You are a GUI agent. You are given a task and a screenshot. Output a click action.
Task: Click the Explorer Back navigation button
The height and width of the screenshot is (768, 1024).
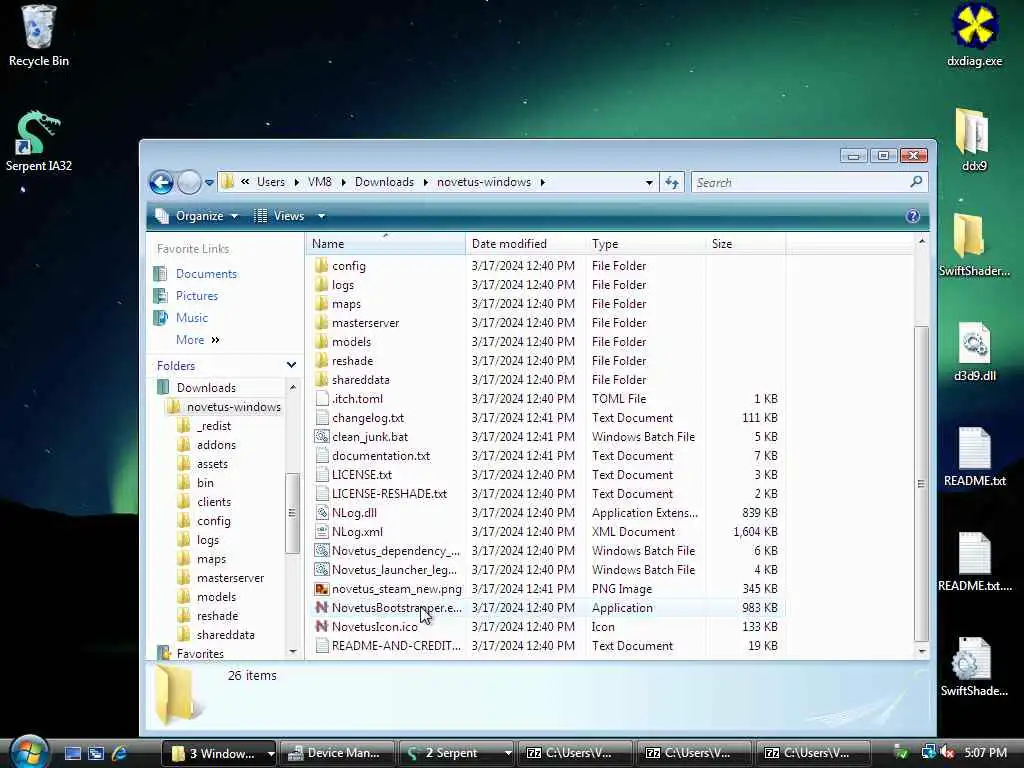click(x=161, y=182)
